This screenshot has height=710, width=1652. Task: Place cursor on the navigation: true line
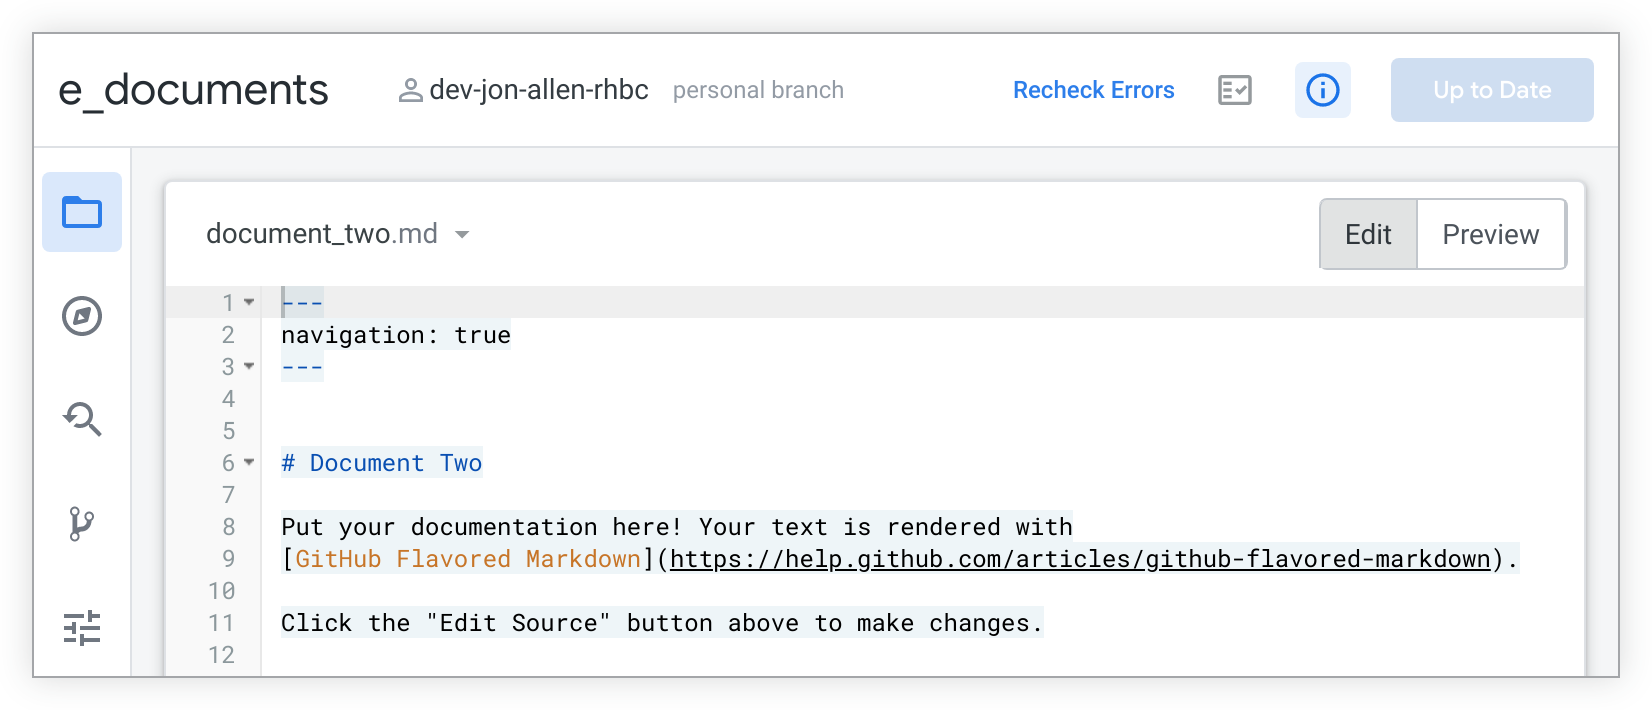click(396, 335)
